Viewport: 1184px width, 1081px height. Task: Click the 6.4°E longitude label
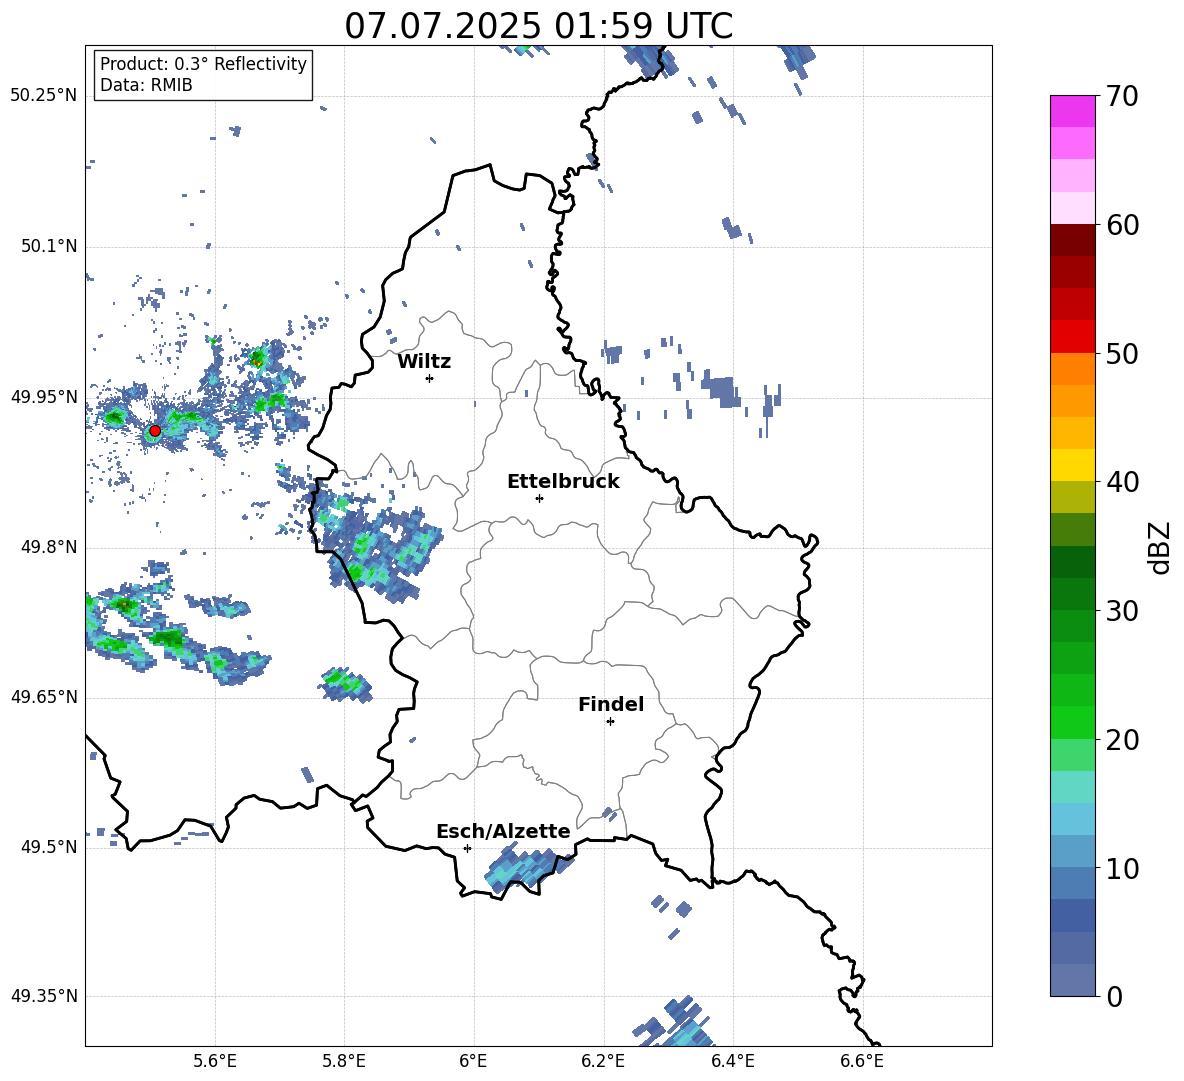coord(732,1061)
